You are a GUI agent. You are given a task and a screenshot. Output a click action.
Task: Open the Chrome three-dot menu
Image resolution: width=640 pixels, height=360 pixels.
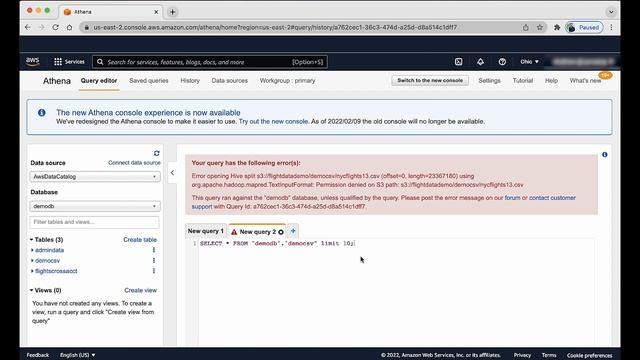tap(611, 27)
